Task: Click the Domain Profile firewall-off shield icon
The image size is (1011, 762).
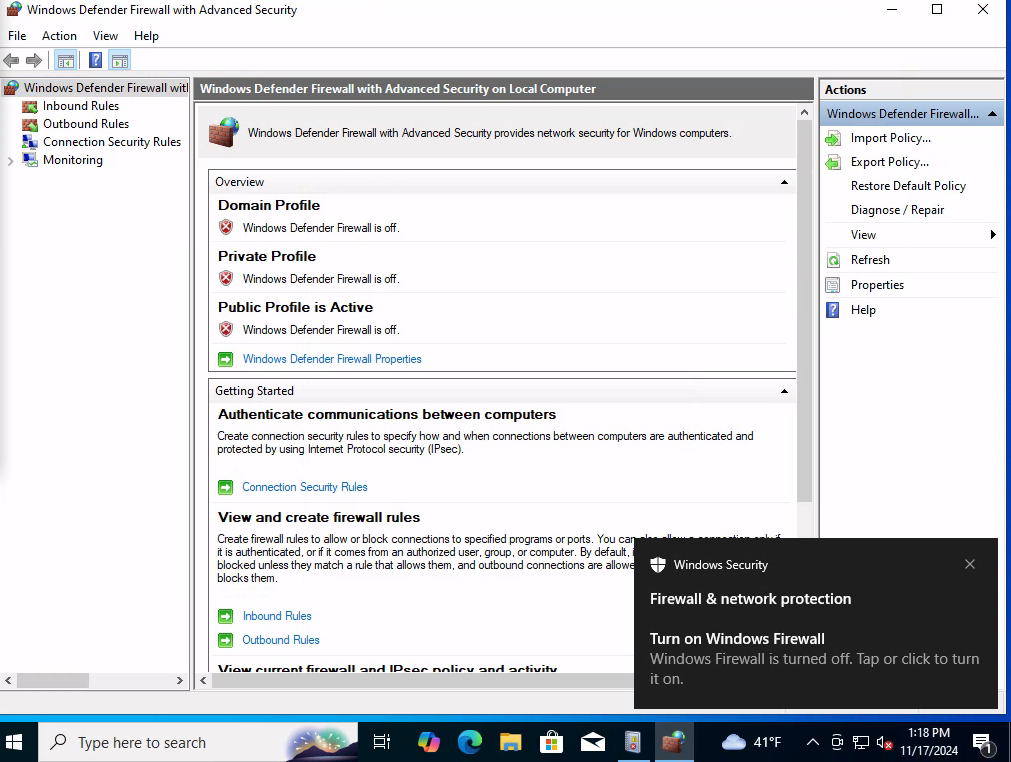Action: click(x=226, y=227)
